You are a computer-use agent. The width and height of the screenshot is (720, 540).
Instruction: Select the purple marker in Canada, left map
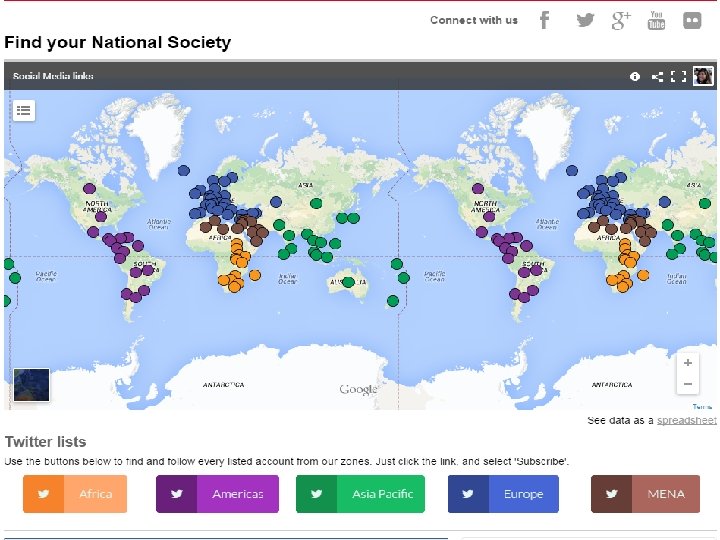click(89, 188)
